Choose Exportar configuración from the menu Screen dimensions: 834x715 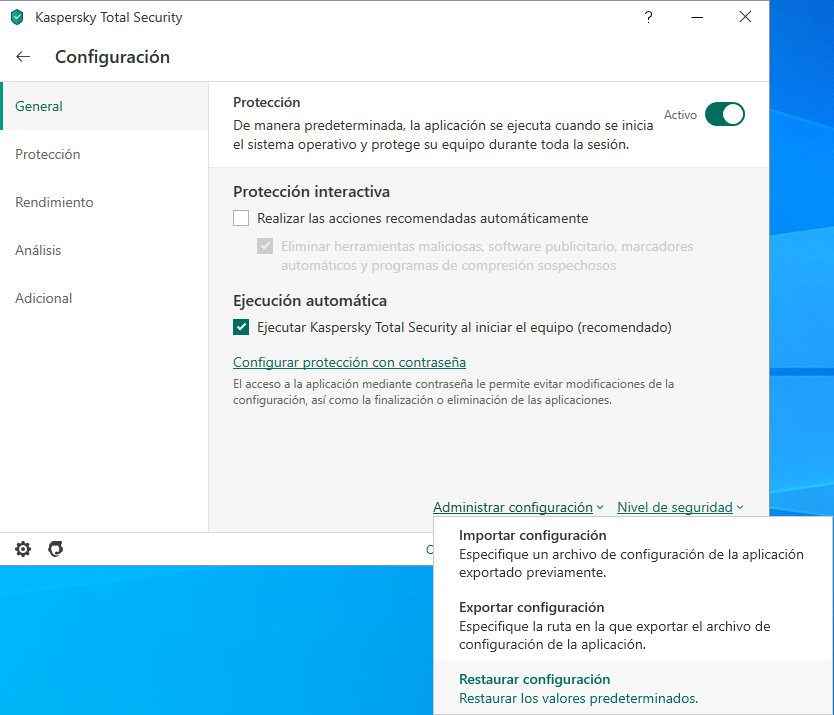633,625
